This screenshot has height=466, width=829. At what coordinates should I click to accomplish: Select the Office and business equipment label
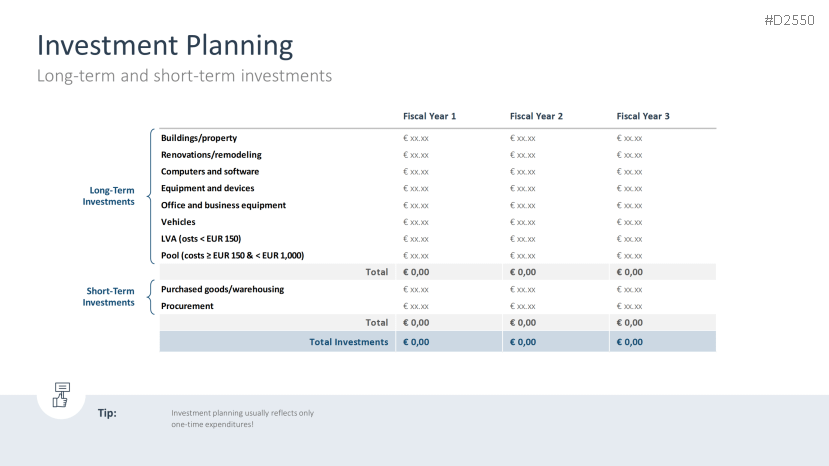point(223,205)
